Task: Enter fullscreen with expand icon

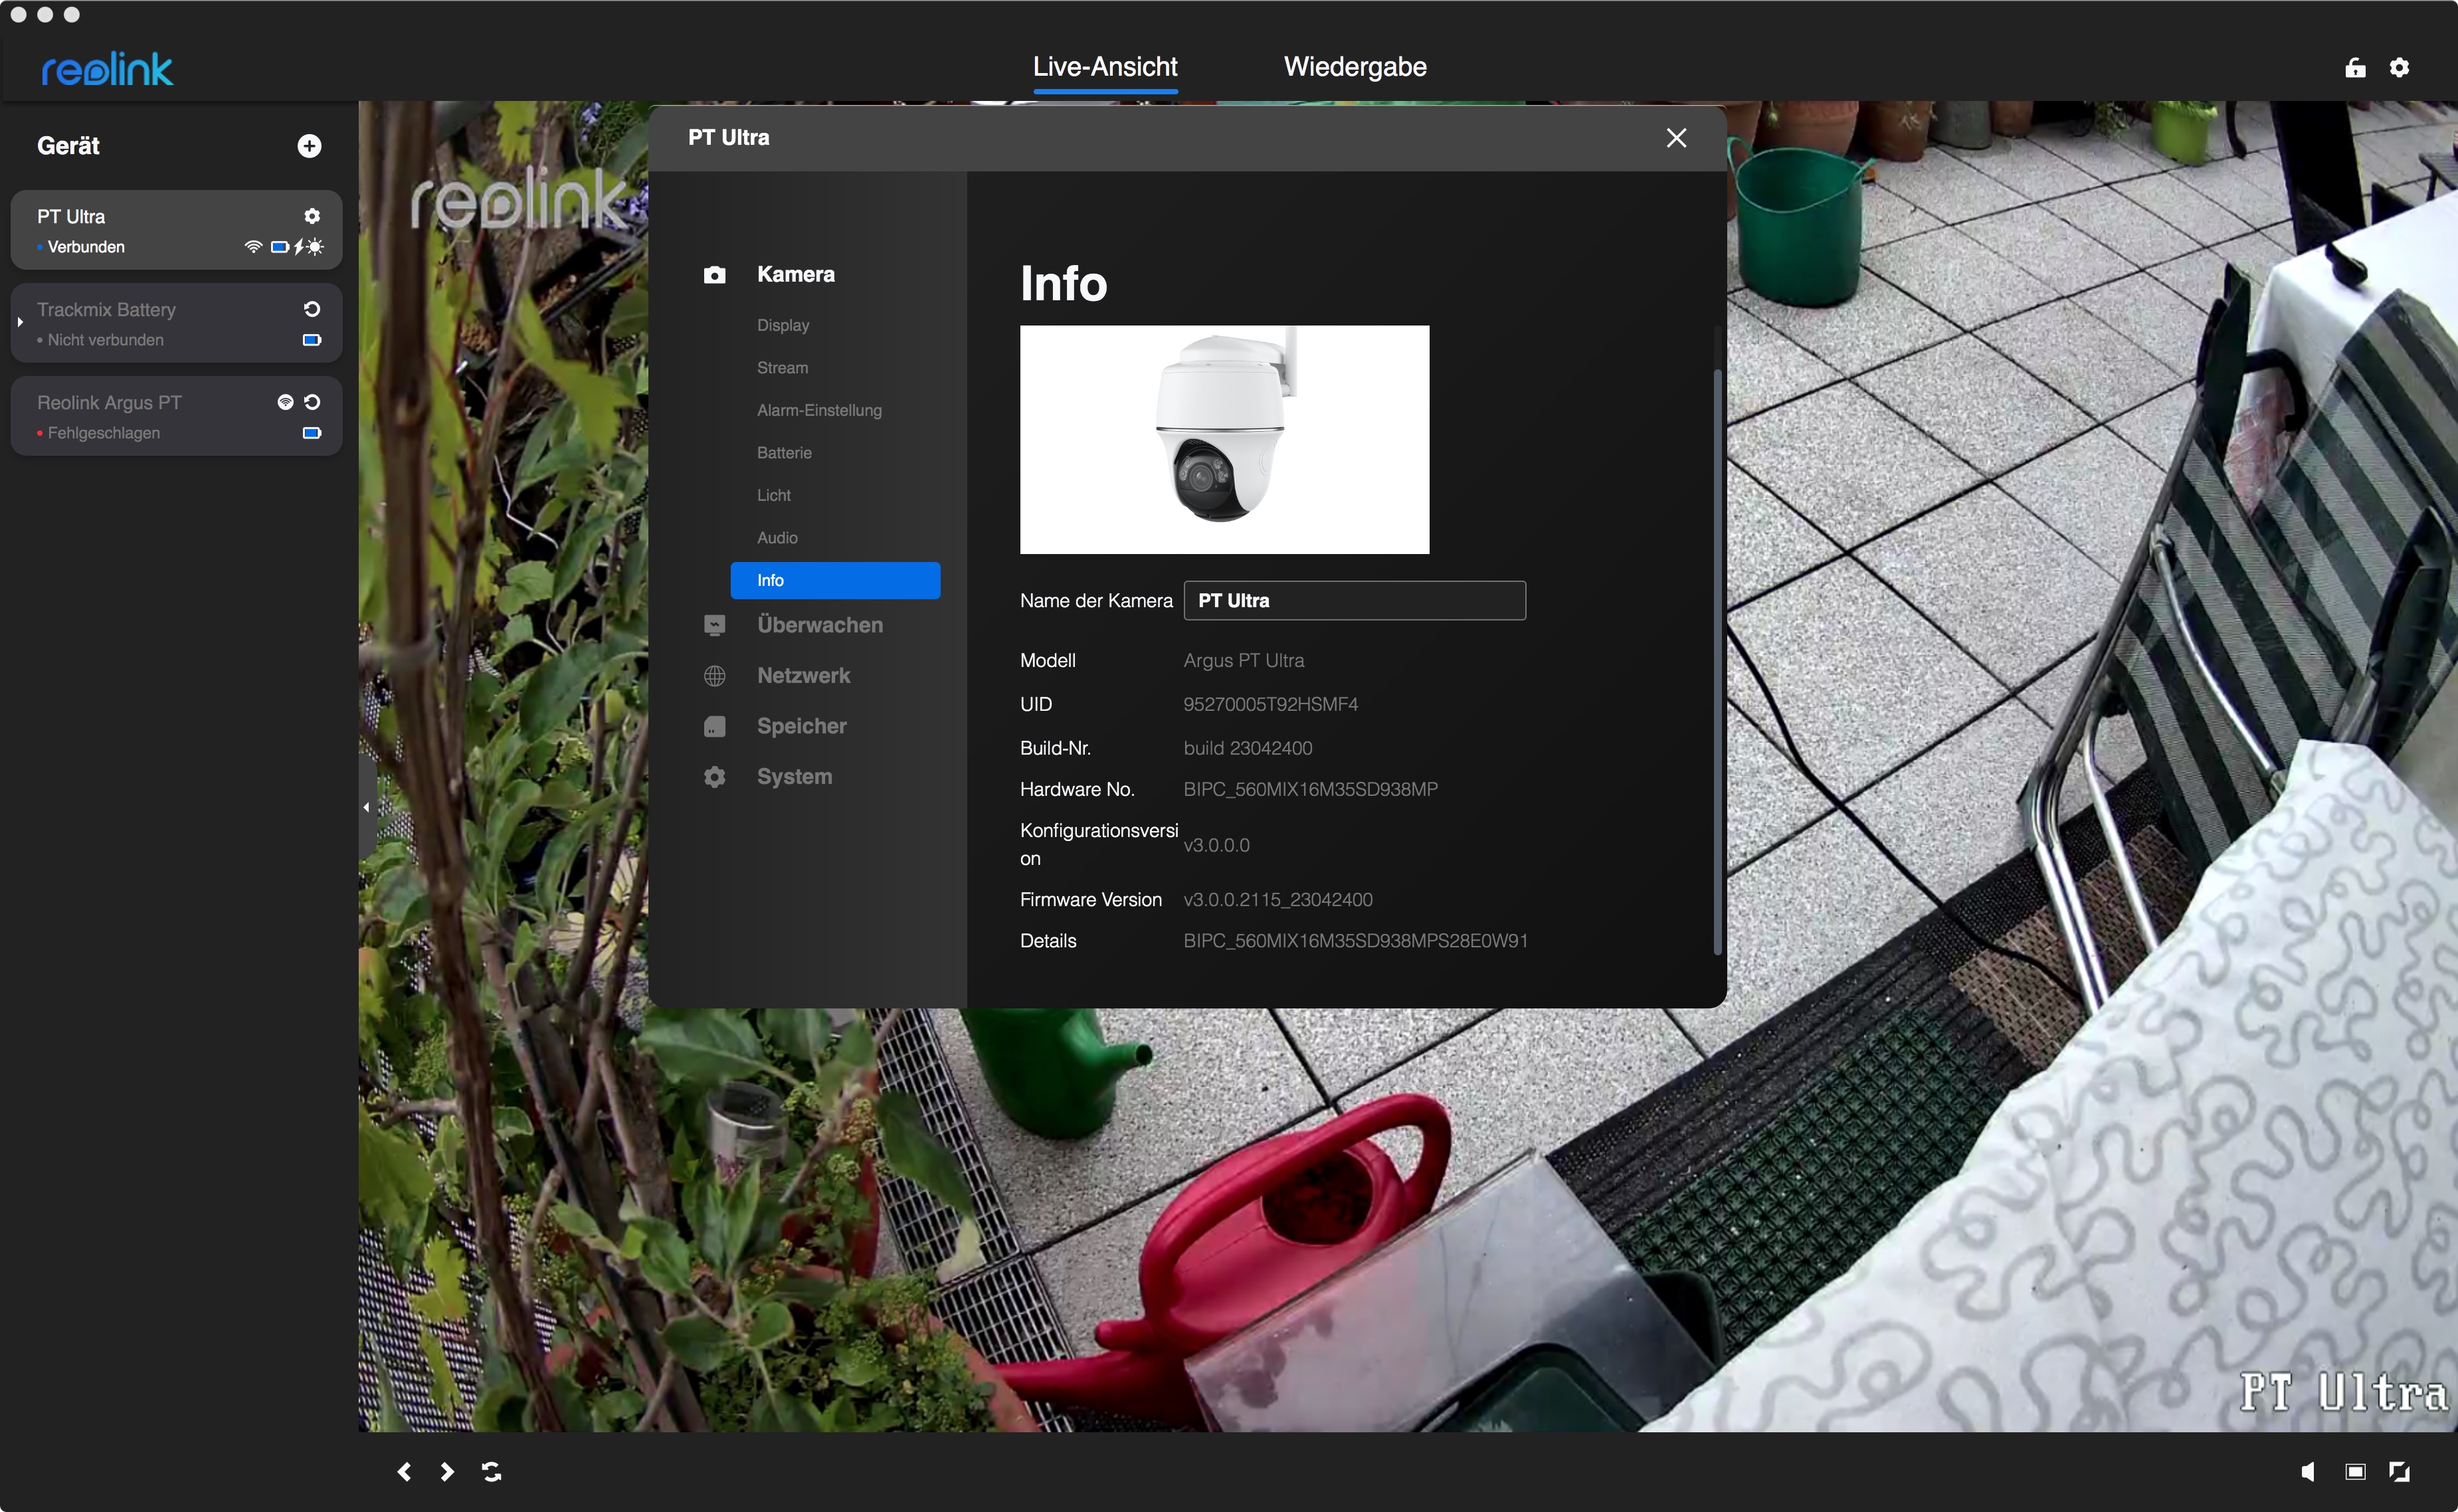Action: coord(2399,1471)
